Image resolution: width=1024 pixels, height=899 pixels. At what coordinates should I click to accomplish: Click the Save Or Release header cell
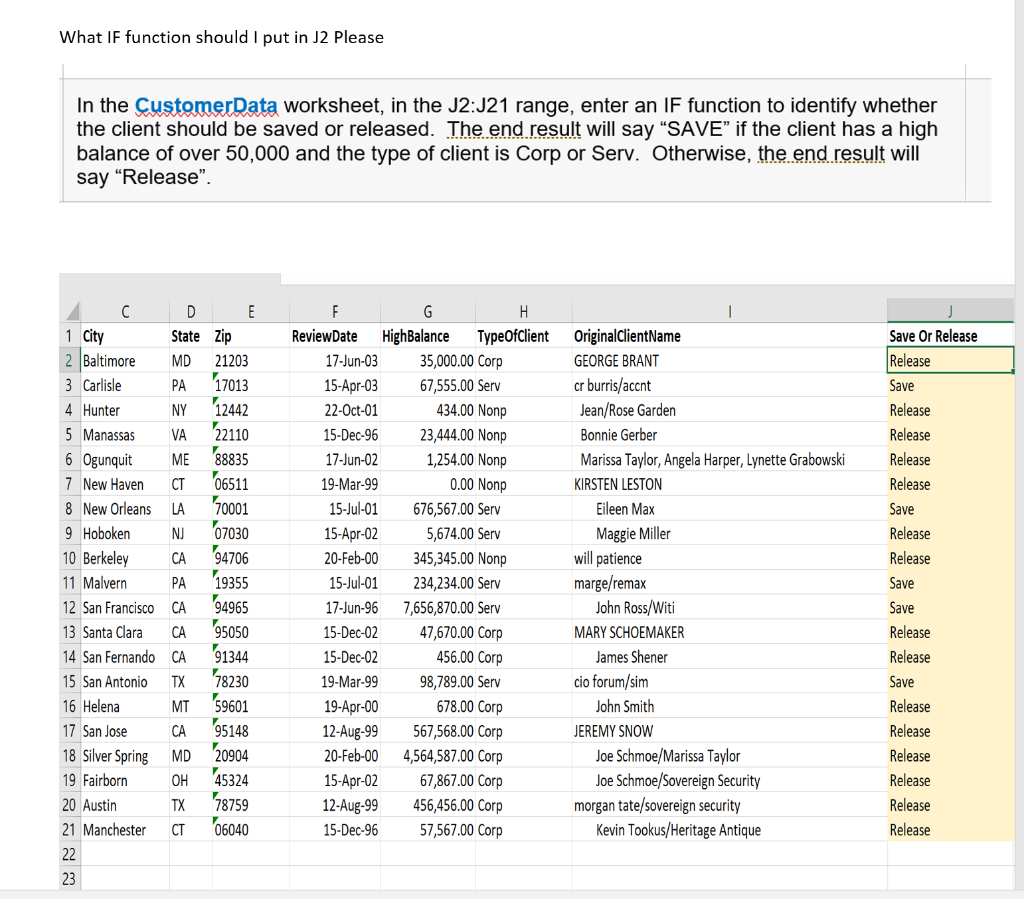click(950, 336)
